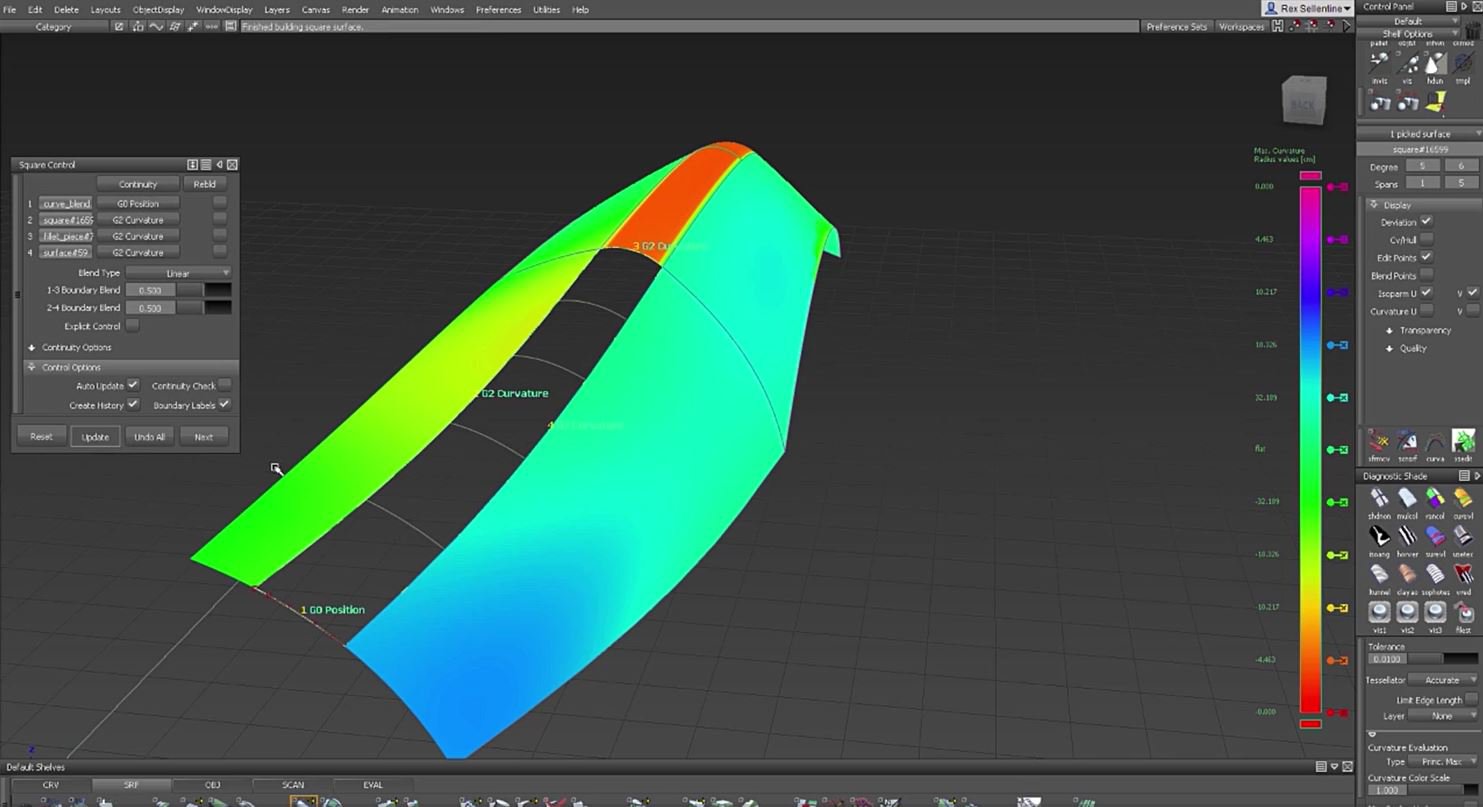This screenshot has width=1483, height=807.
Task: Click the Update button
Action: pos(95,437)
